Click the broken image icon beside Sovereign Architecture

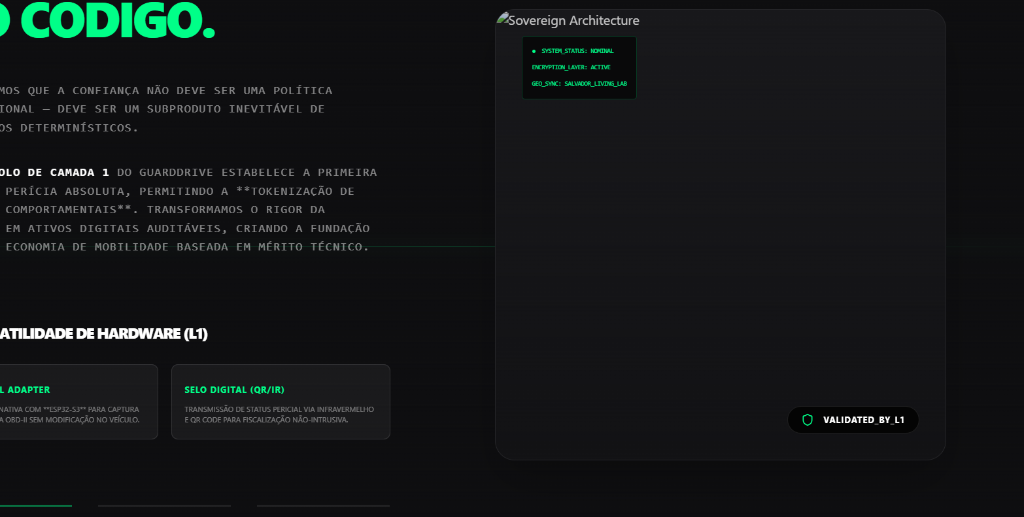point(502,18)
